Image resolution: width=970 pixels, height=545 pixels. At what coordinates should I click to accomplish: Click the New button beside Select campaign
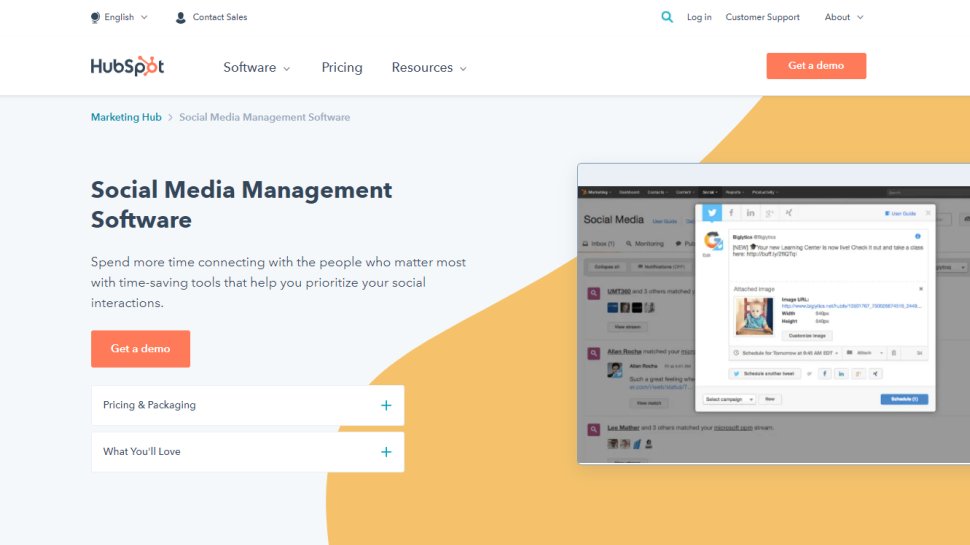pyautogui.click(x=770, y=400)
